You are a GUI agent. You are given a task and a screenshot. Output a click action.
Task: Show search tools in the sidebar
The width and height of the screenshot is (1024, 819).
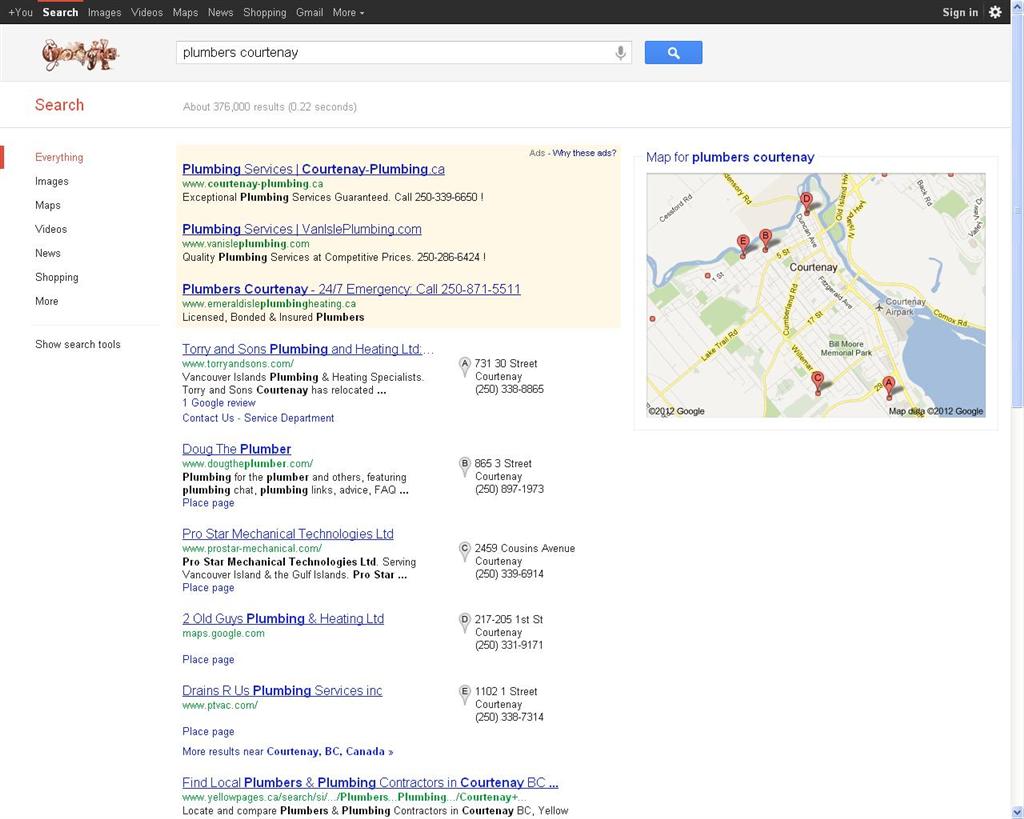78,344
